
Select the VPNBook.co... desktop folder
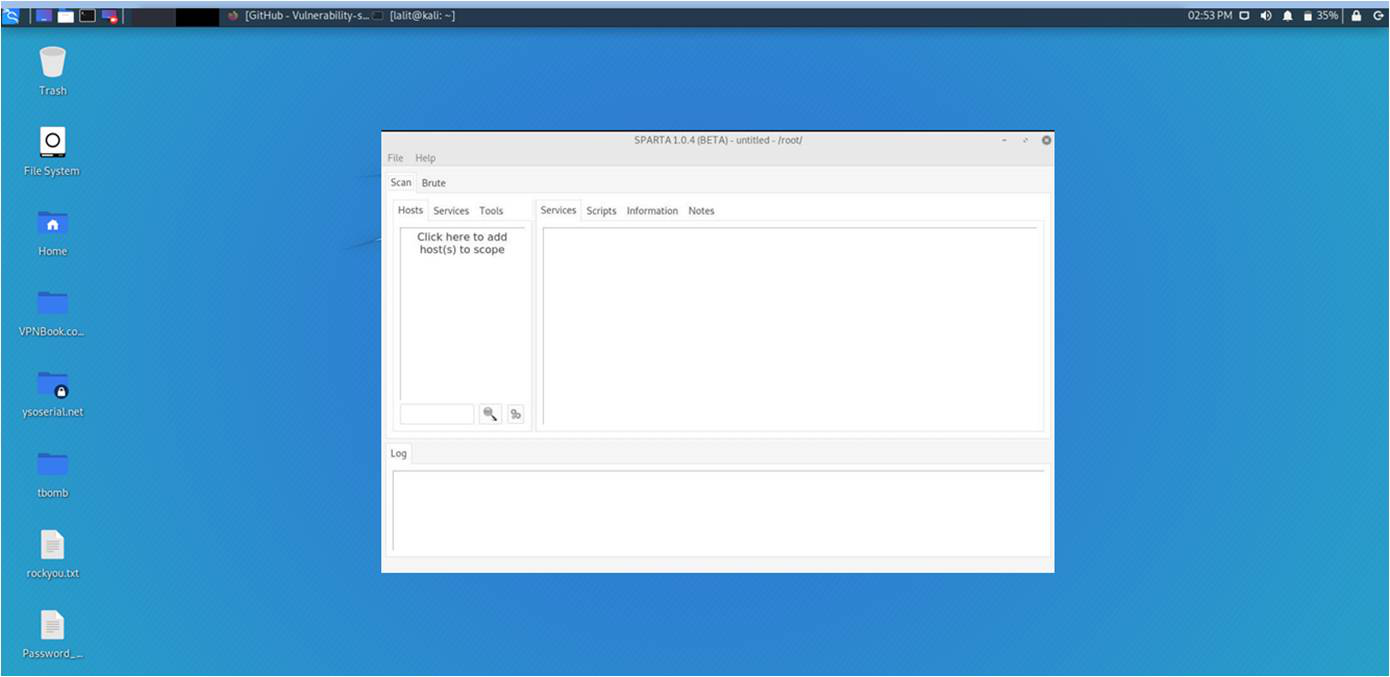coord(52,313)
